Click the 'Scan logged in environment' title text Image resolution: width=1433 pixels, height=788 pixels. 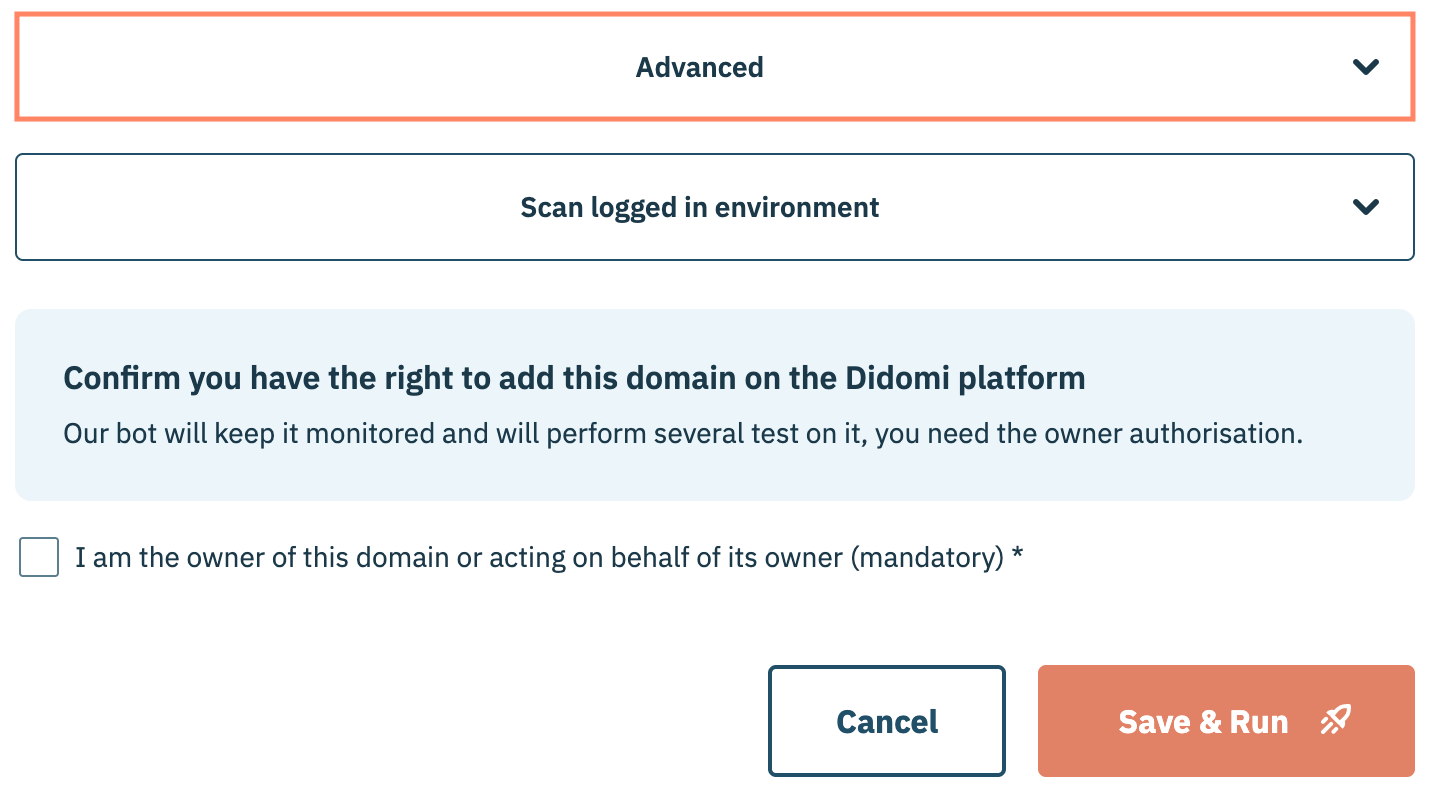[x=699, y=207]
